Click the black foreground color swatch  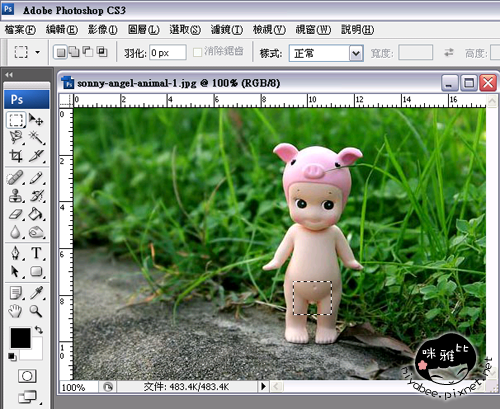[x=20, y=338]
